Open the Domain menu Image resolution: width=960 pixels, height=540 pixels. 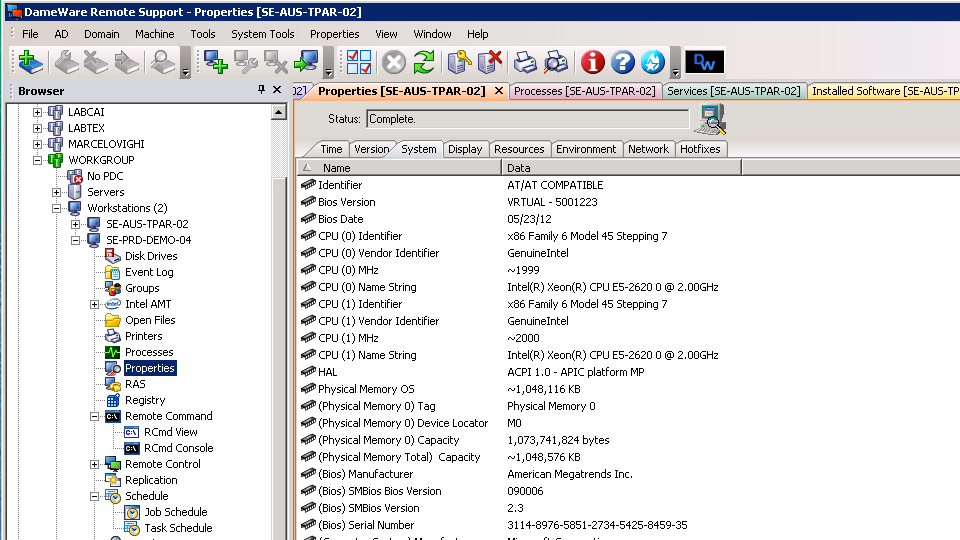point(102,34)
